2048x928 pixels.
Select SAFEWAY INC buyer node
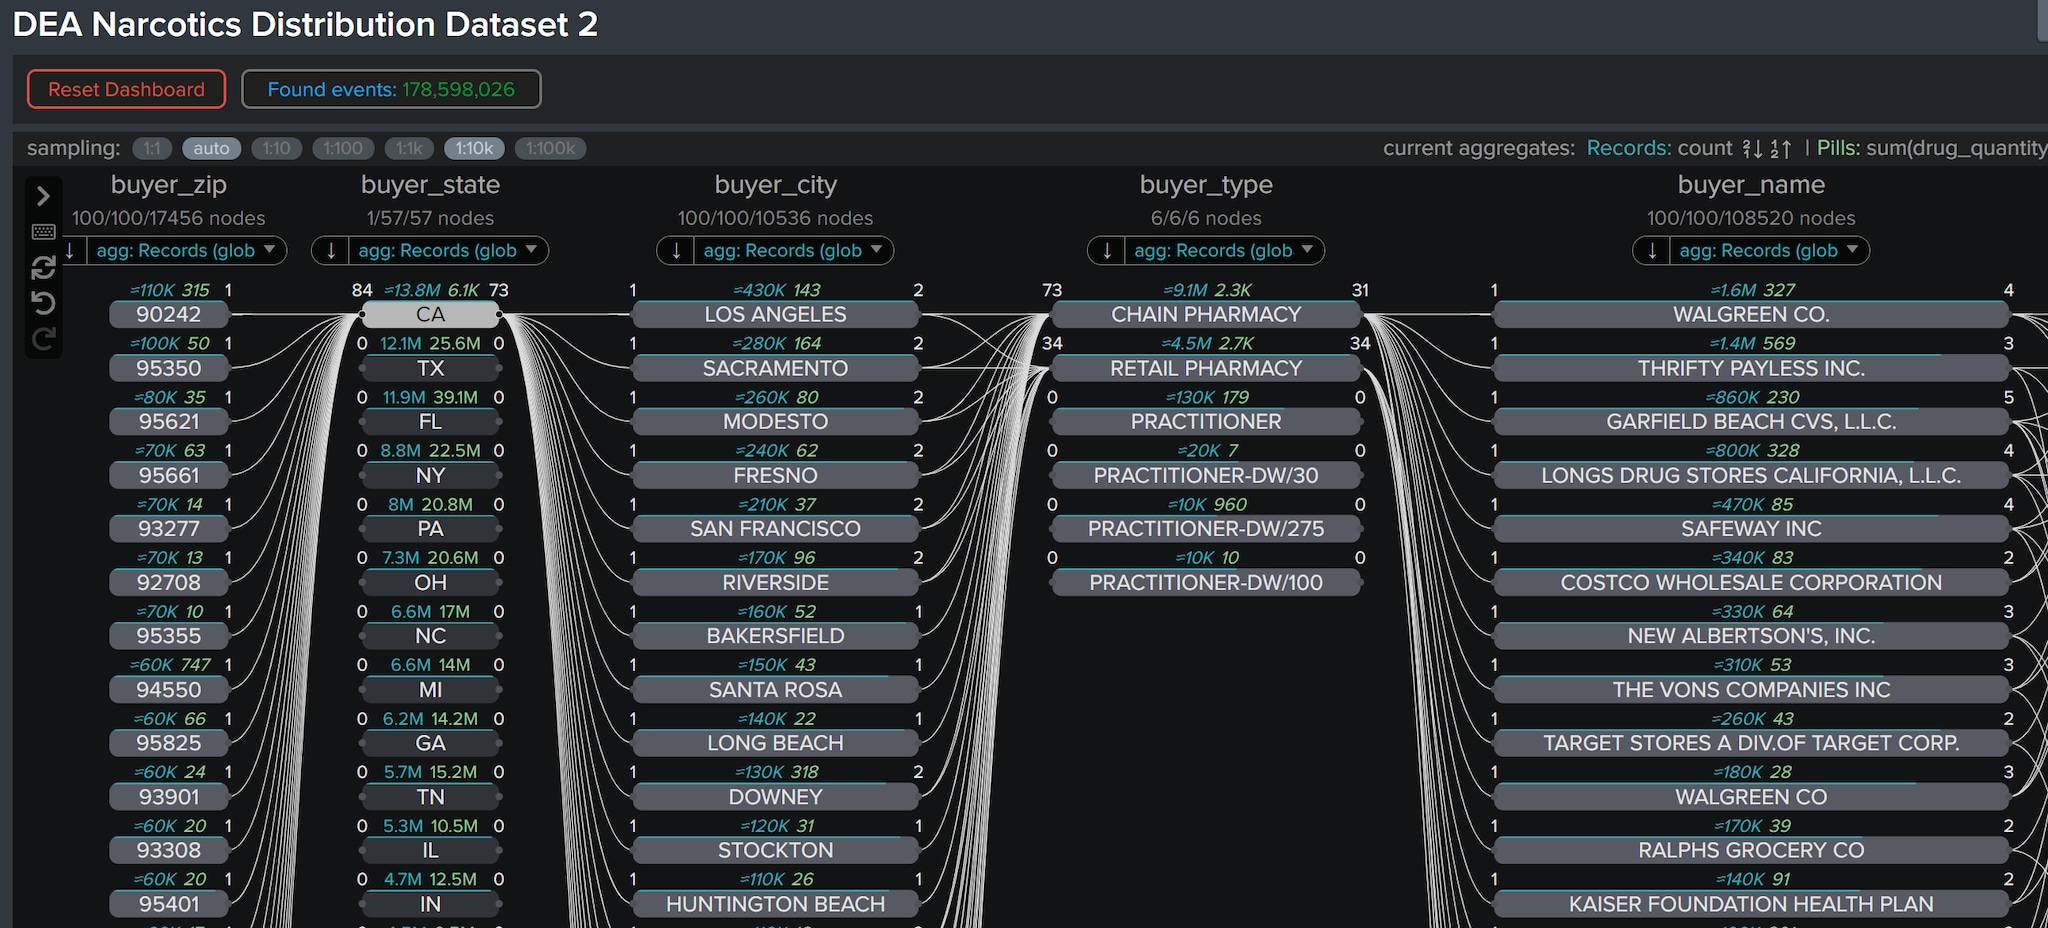1751,529
